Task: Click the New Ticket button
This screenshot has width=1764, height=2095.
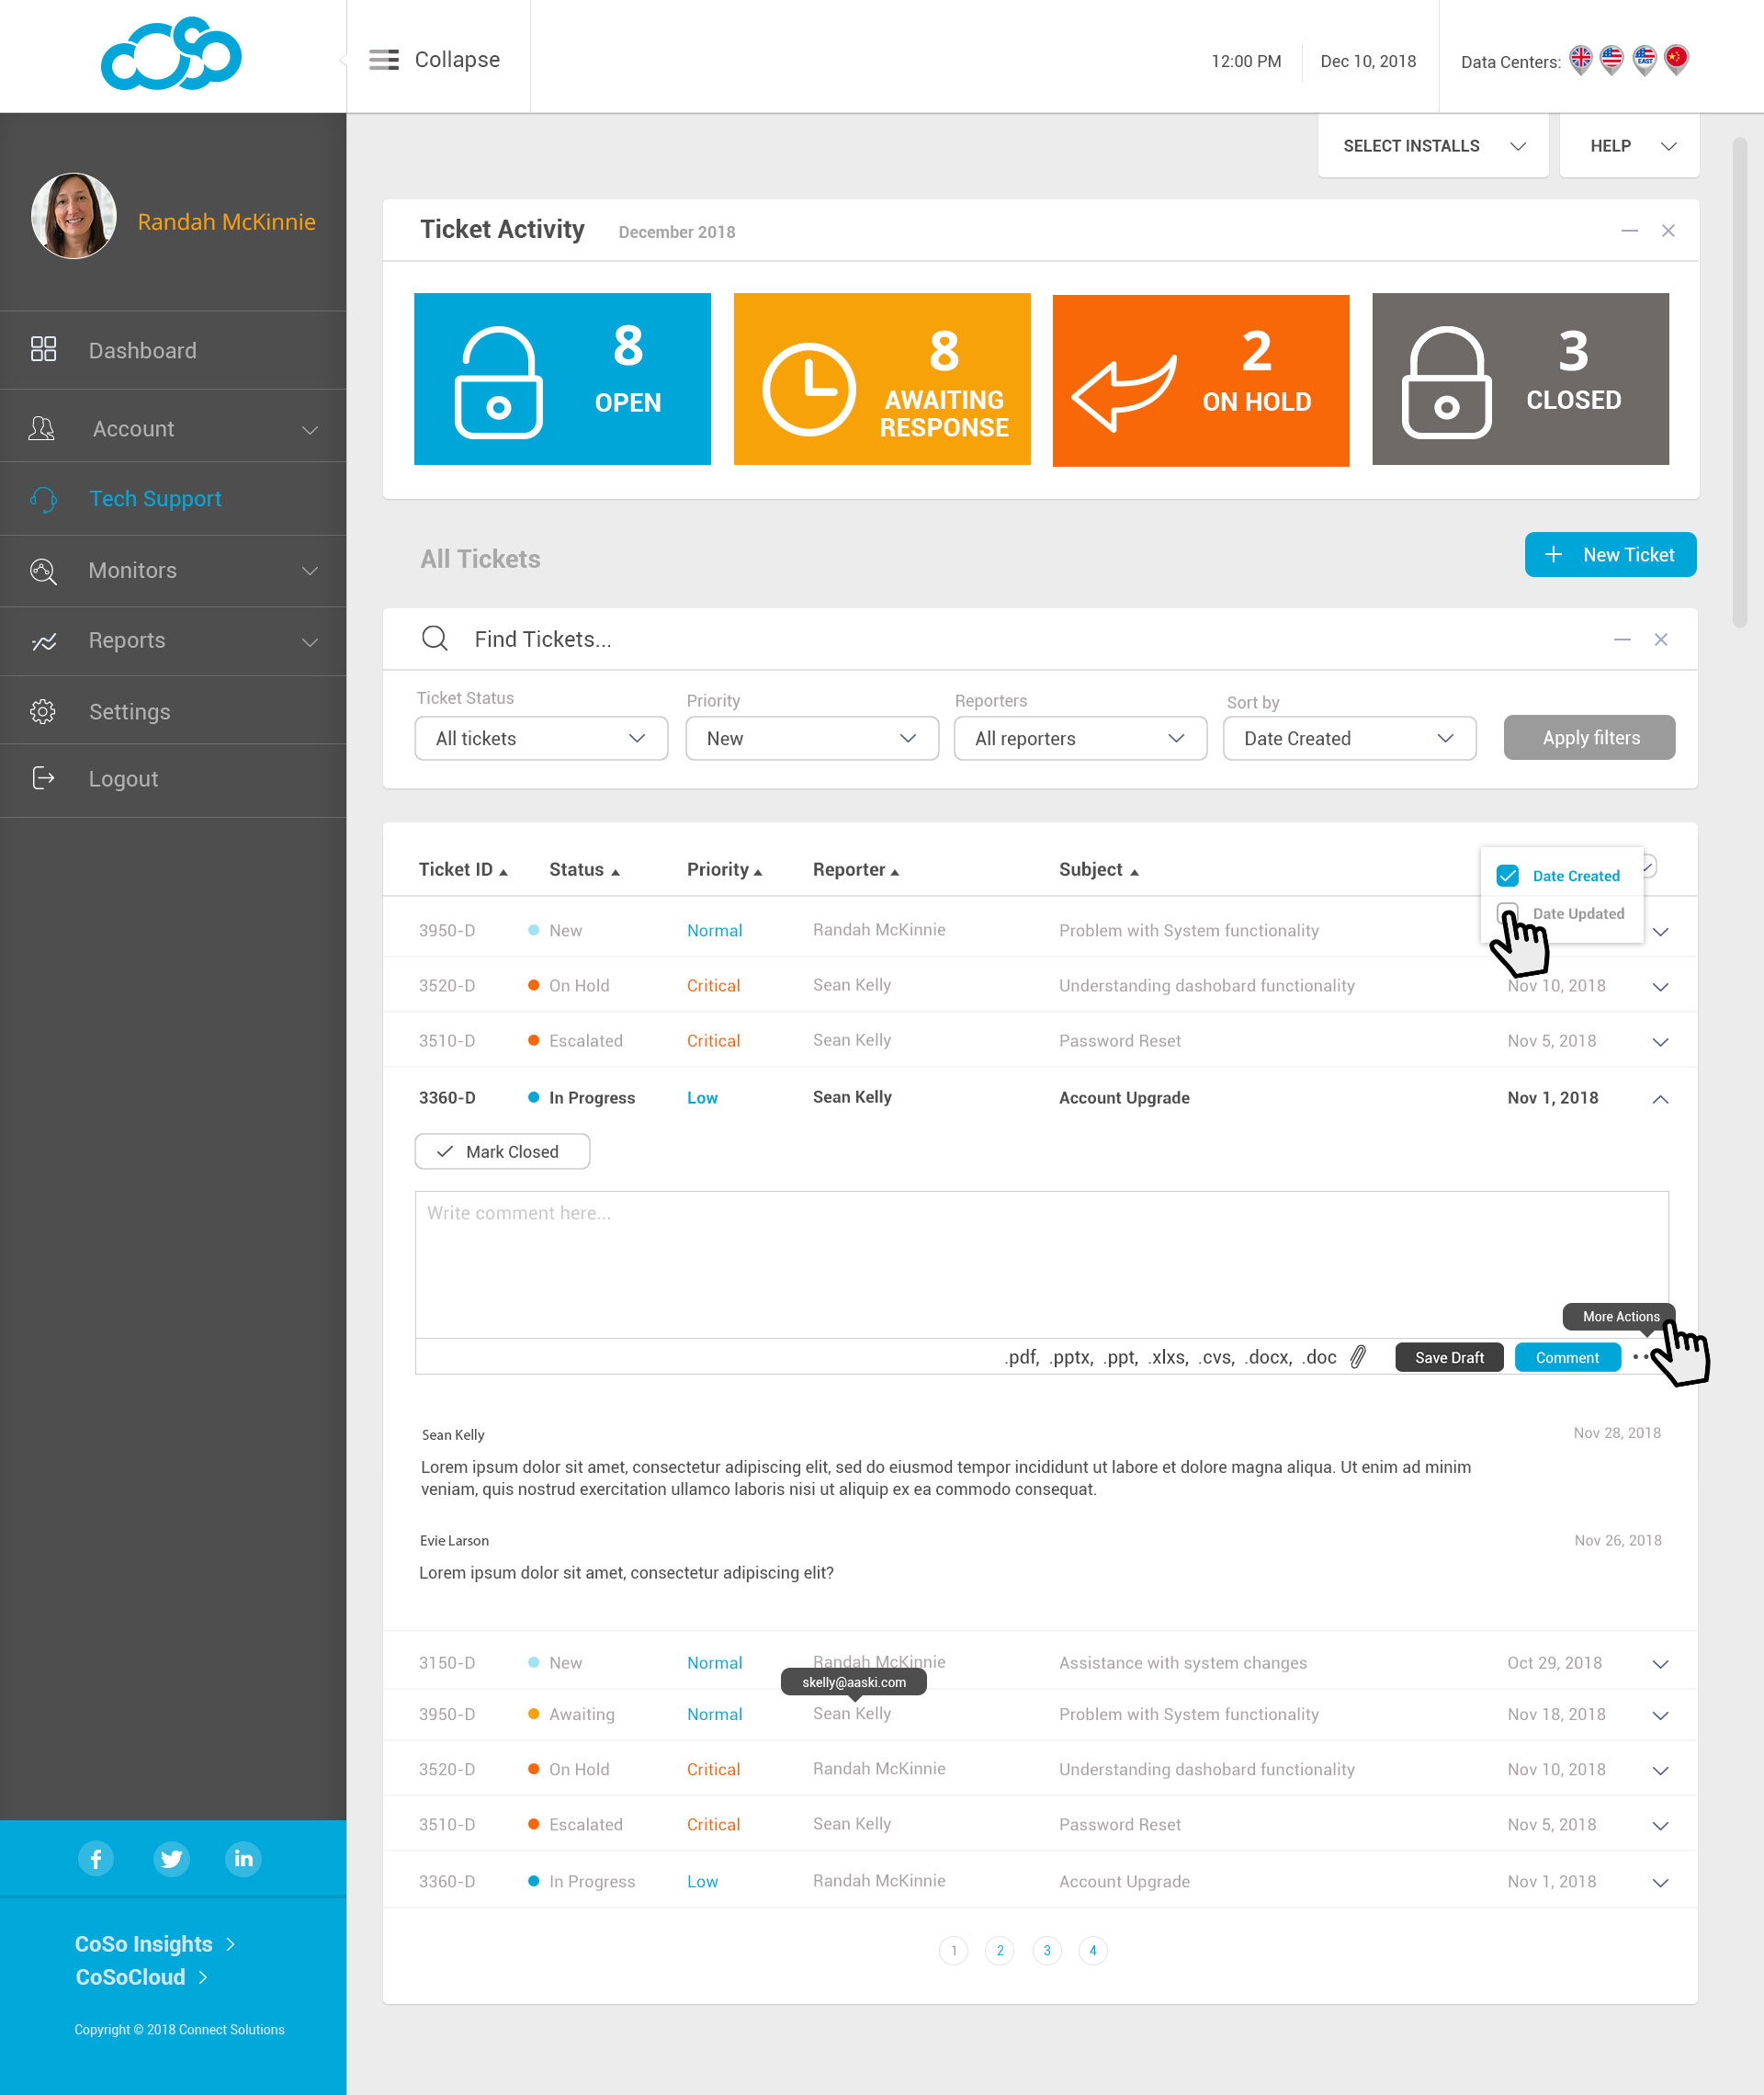Action: [x=1610, y=554]
